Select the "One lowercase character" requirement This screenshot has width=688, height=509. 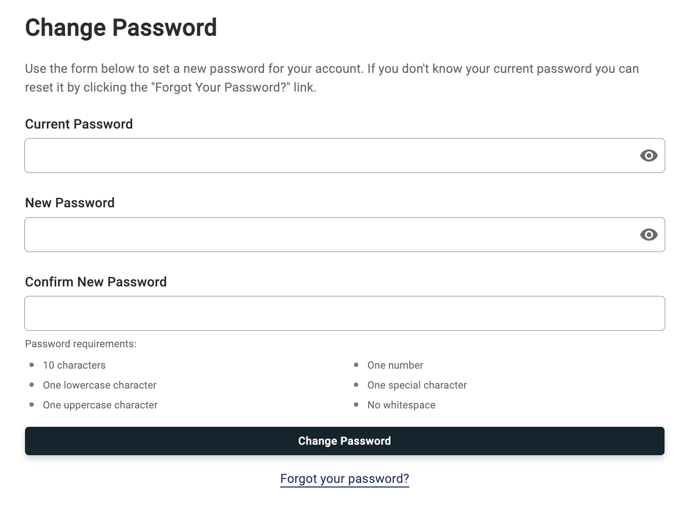tap(100, 385)
